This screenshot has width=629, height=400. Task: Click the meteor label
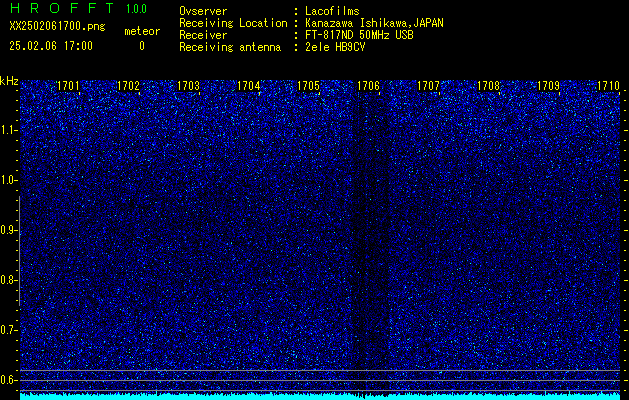coord(142,31)
